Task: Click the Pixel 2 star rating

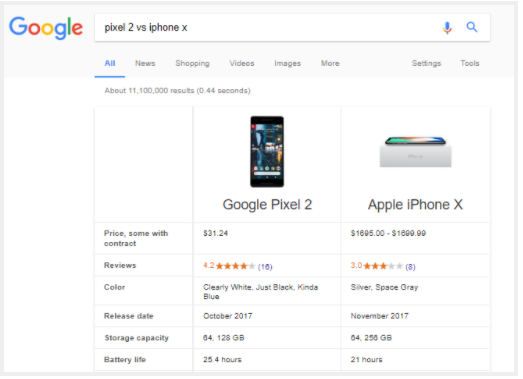Action: pyautogui.click(x=235, y=266)
